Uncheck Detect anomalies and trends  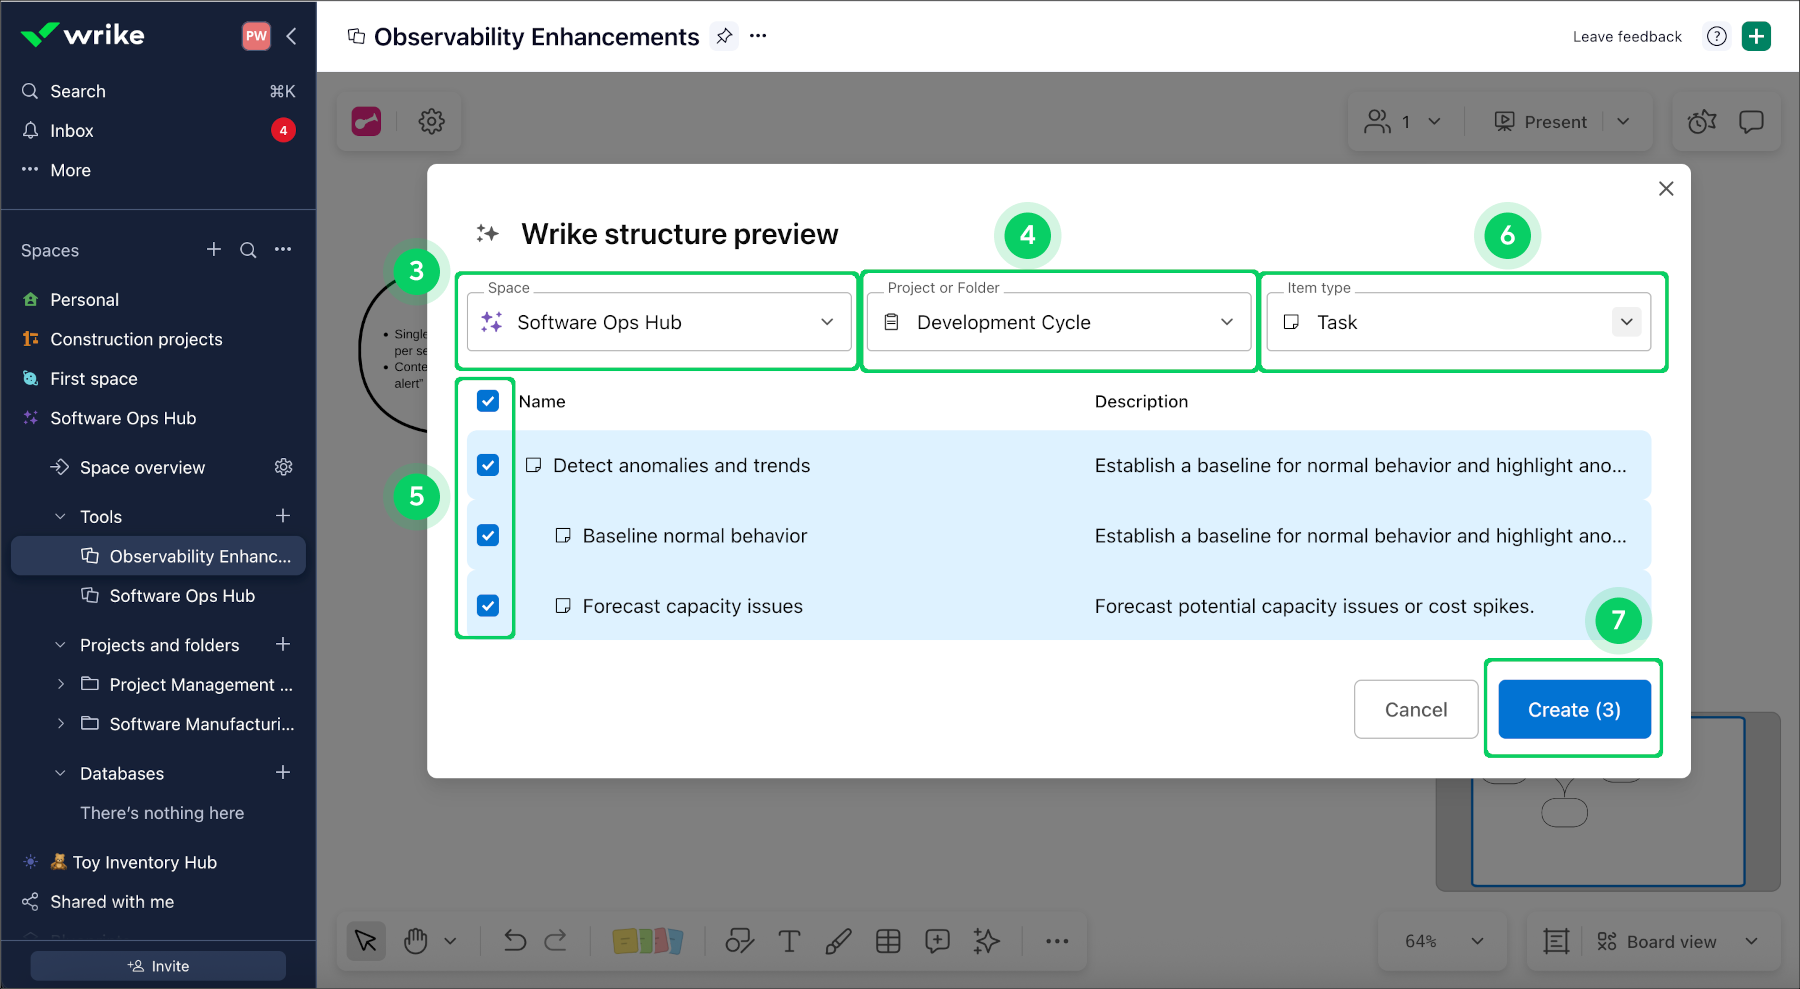pos(488,465)
